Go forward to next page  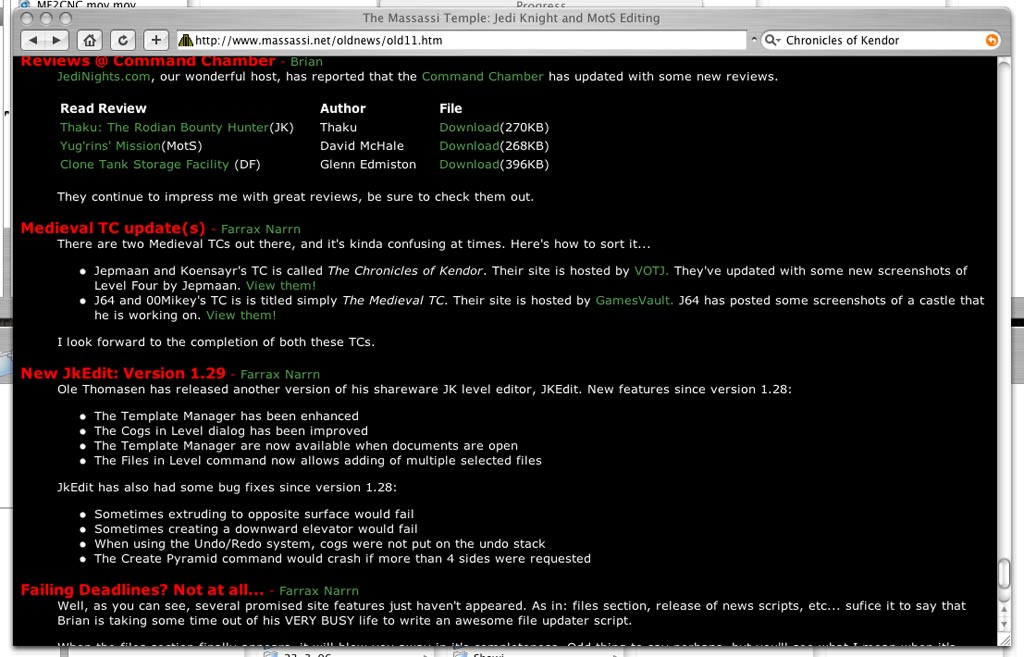tap(56, 40)
